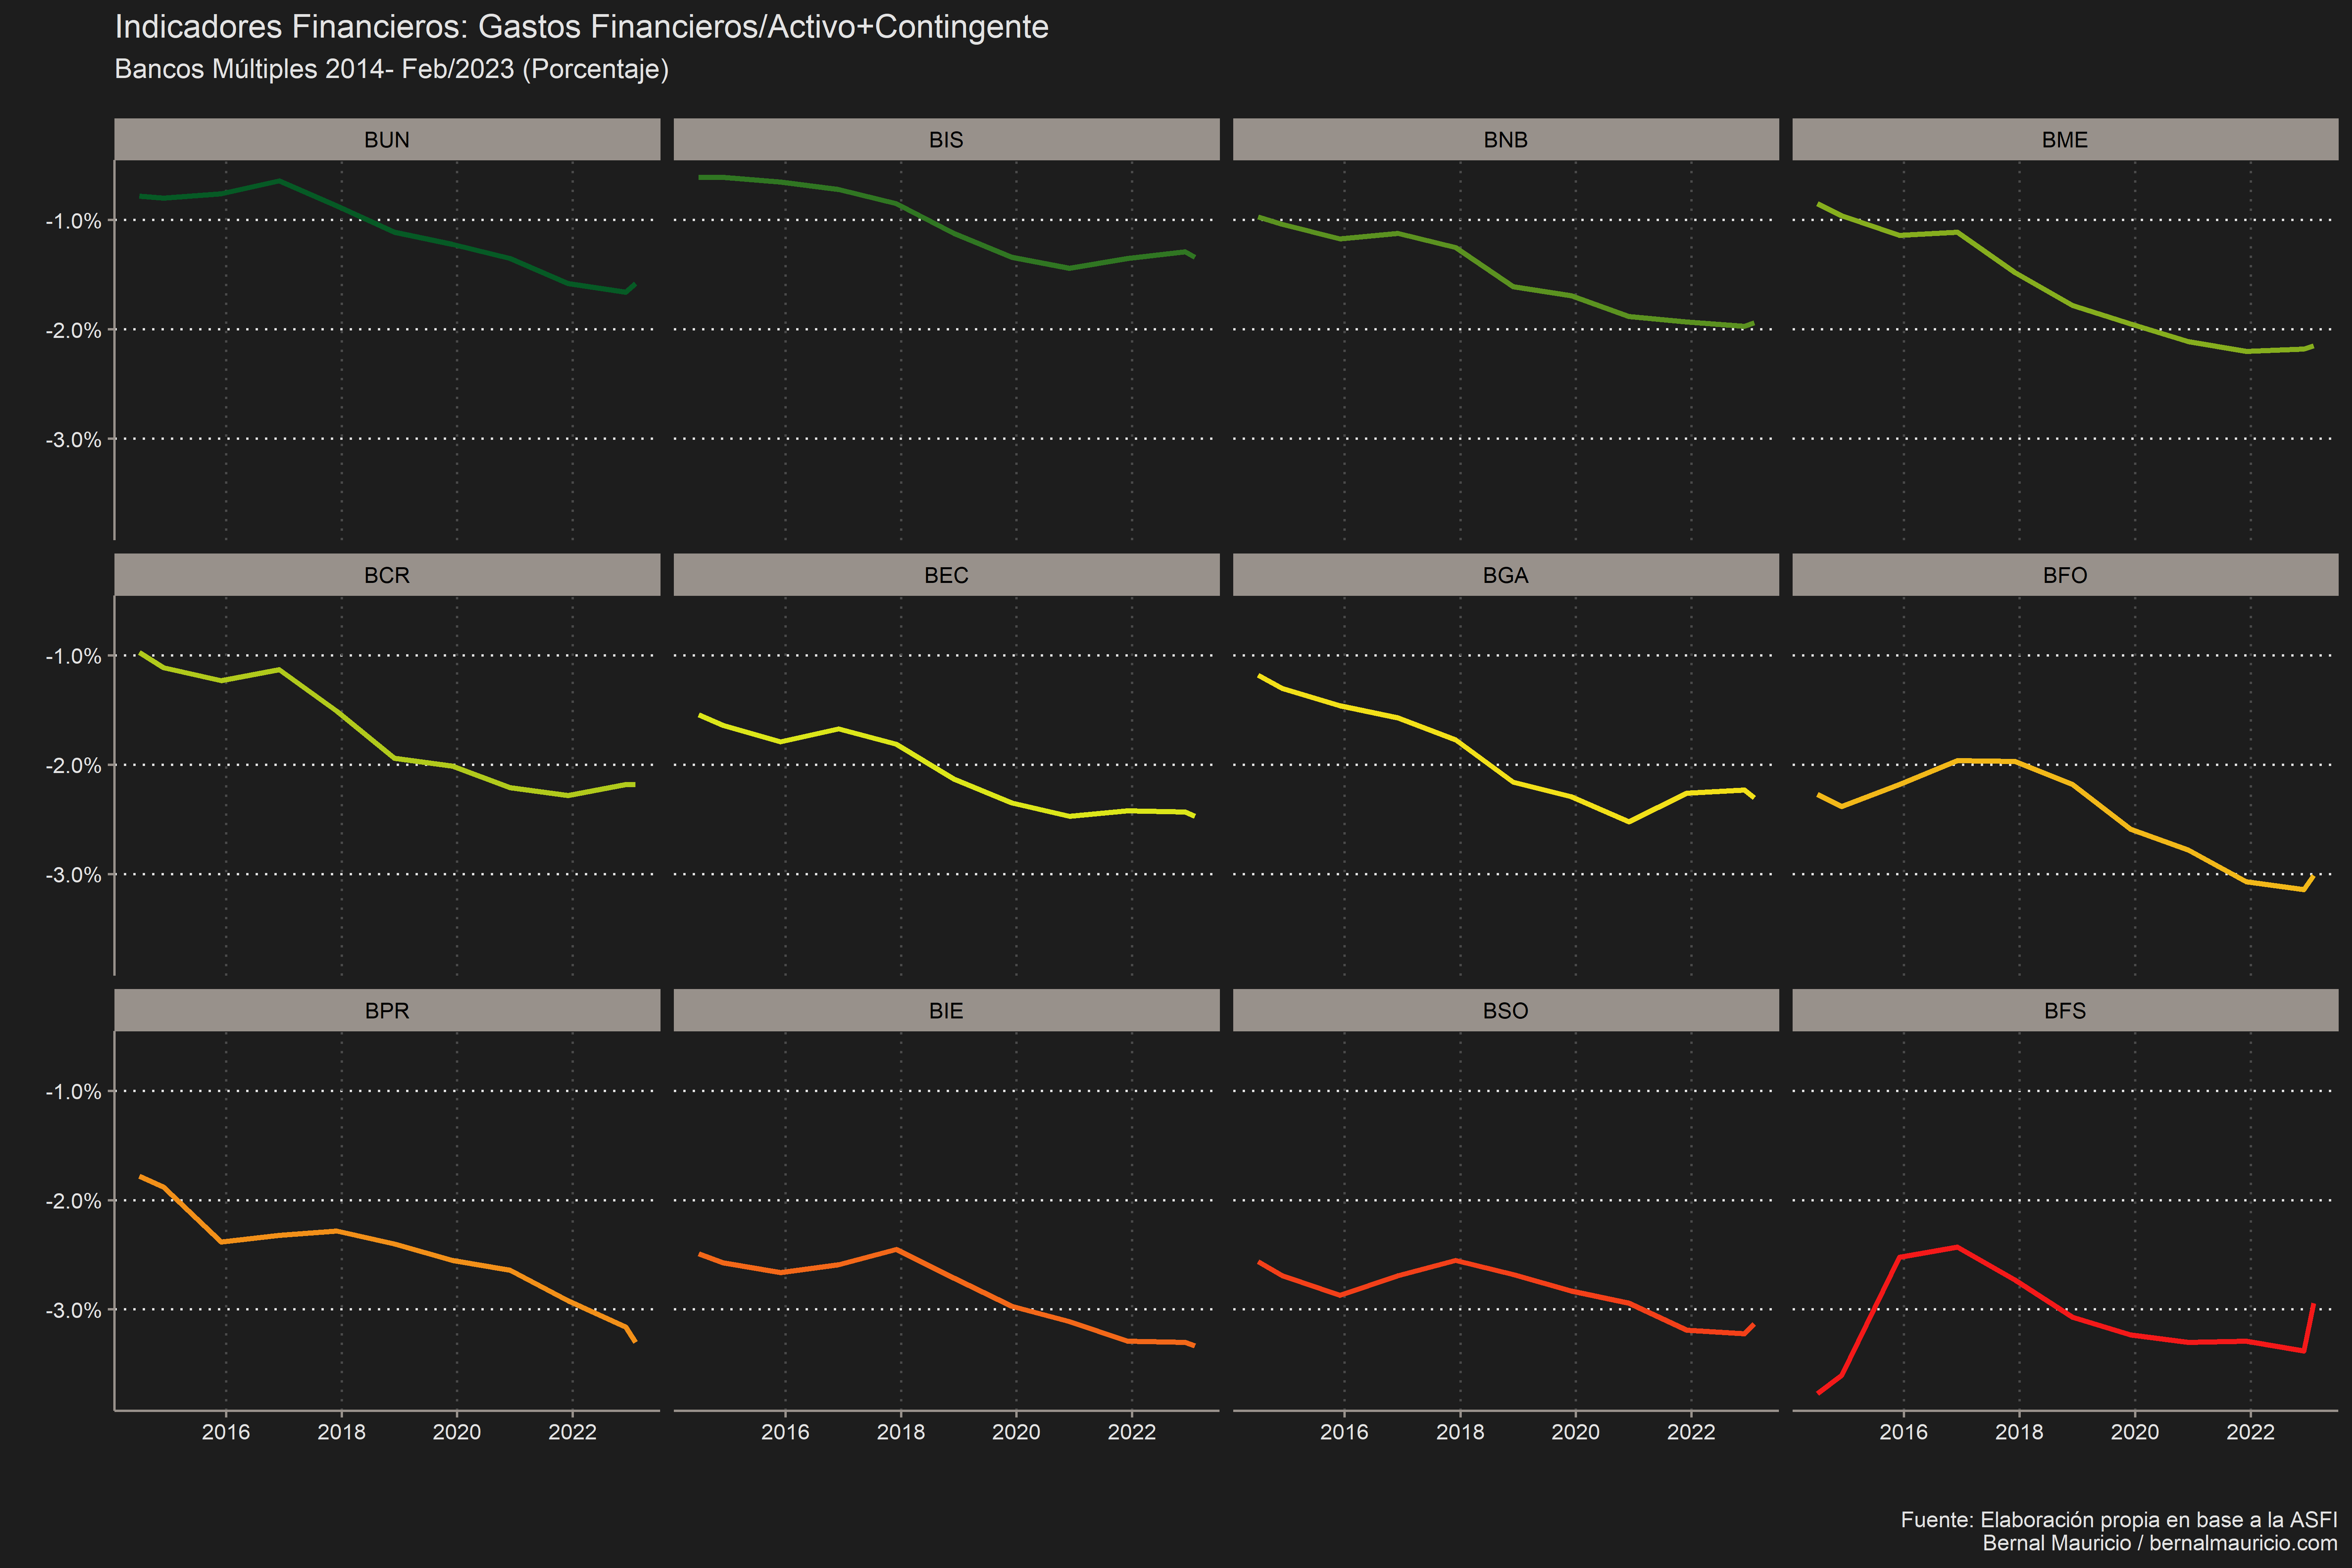Screen dimensions: 2352x1568
Task: Click the 2020 year label under BPR panel
Action: (457, 1432)
